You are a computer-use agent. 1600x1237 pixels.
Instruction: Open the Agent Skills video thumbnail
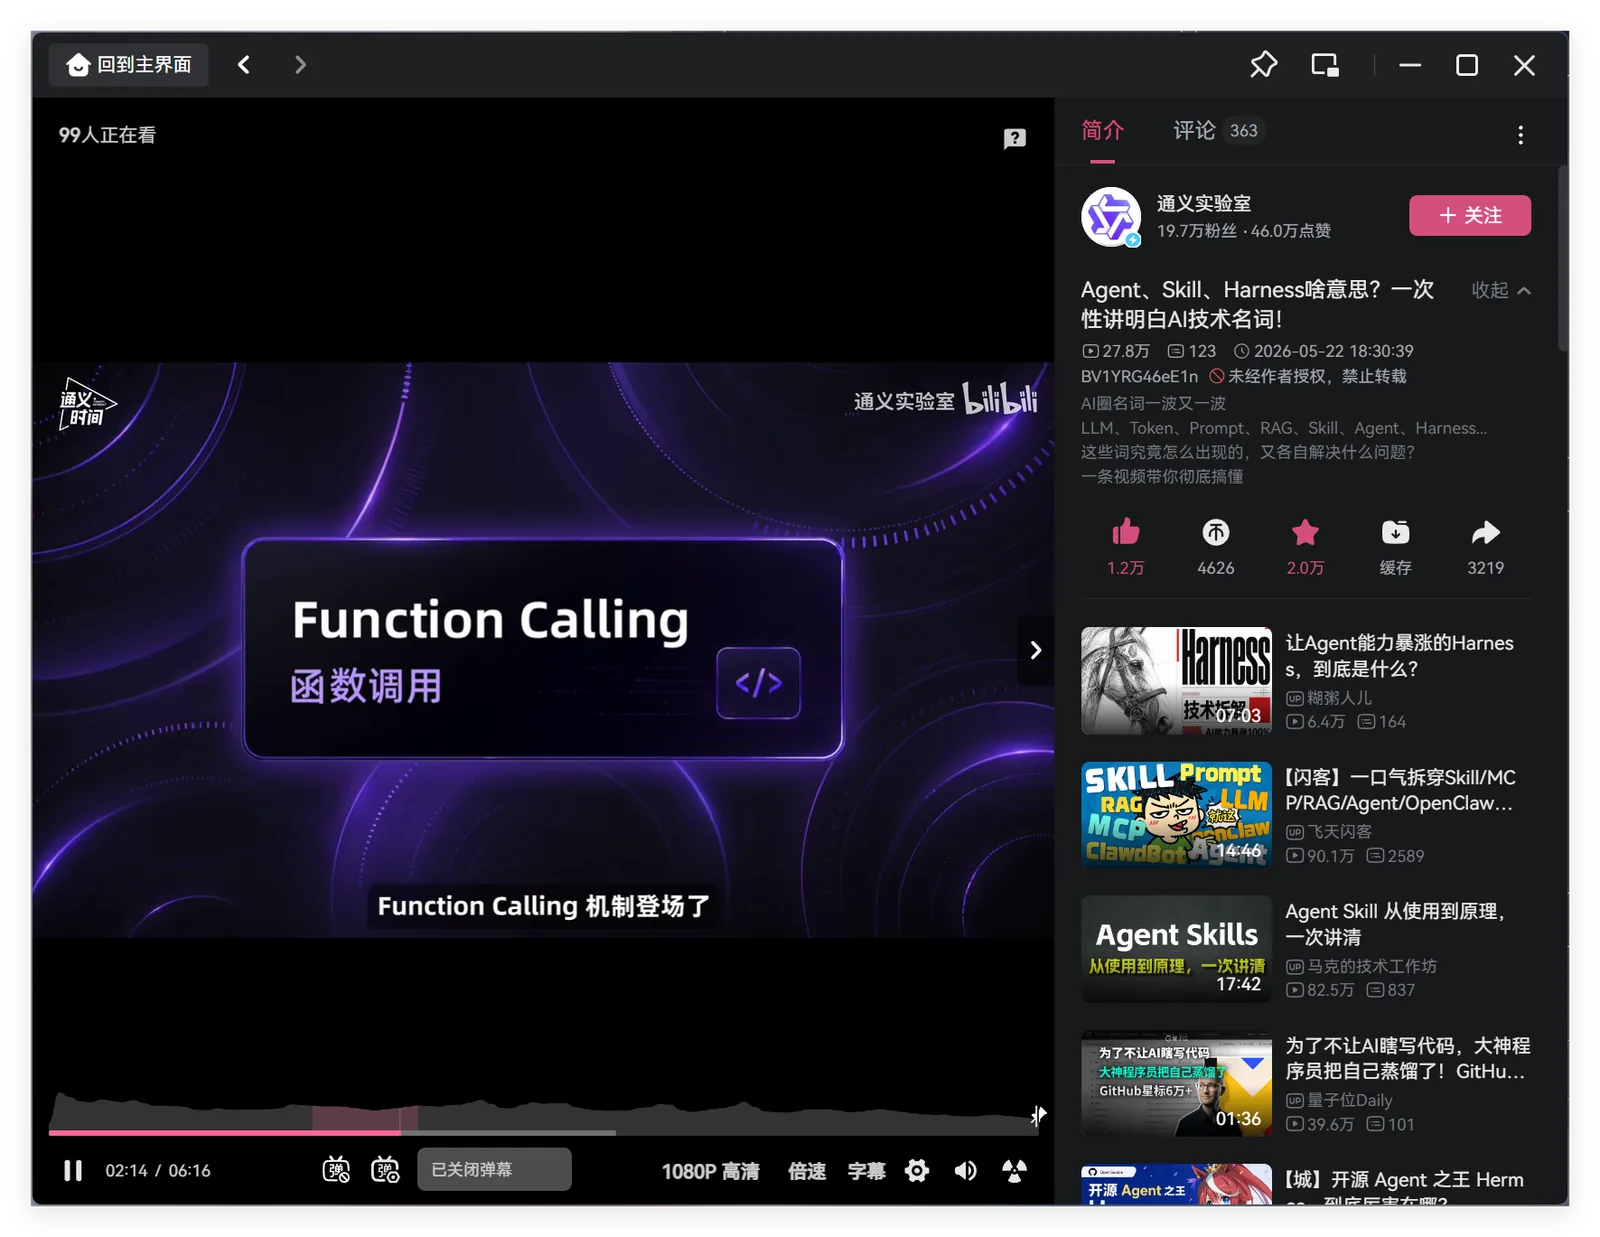pos(1176,948)
